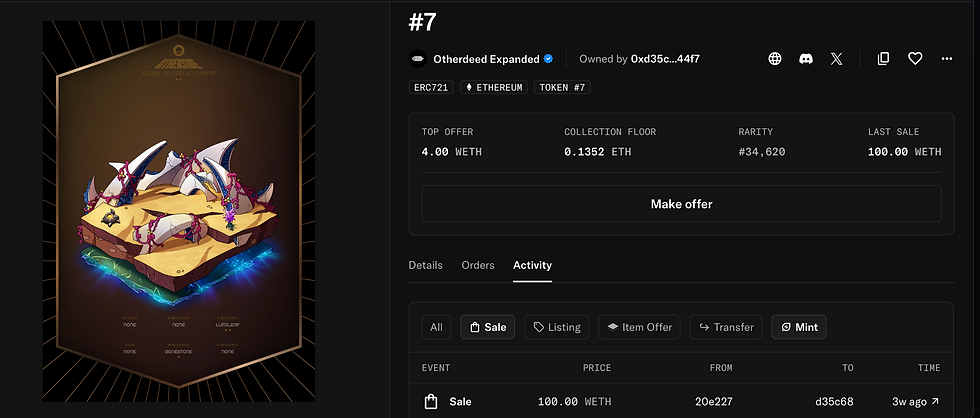
Task: Favorite this NFT with heart icon
Action: [915, 59]
